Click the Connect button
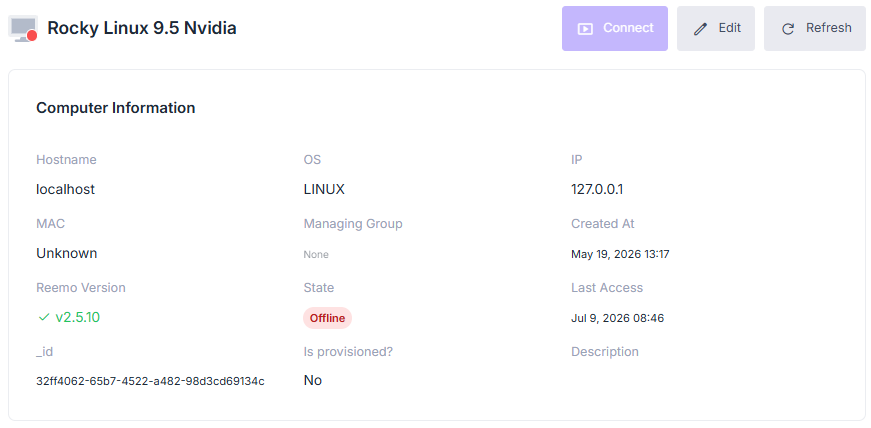This screenshot has width=871, height=428. 614,28
